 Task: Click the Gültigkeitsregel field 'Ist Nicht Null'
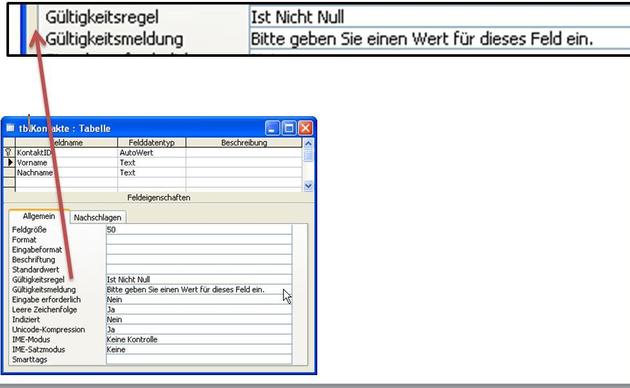(x=199, y=280)
